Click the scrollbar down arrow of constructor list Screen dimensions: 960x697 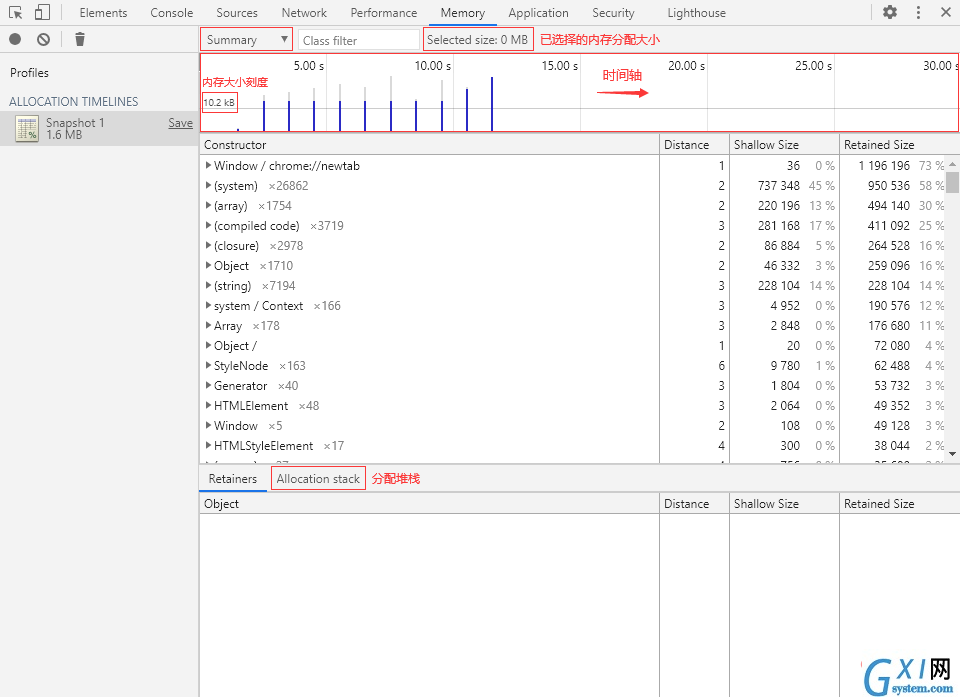pos(952,454)
